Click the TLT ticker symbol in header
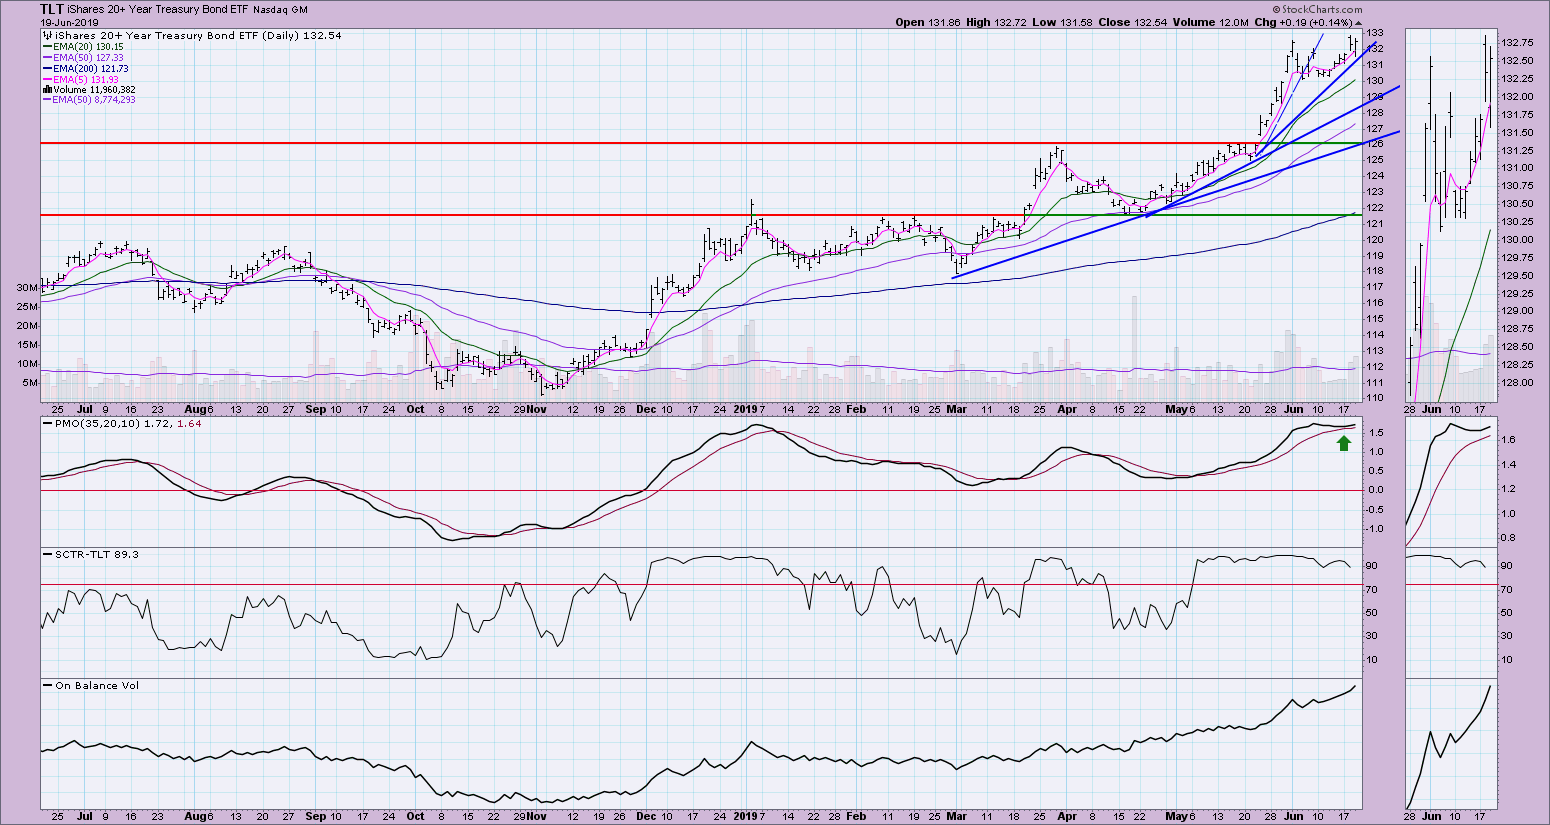Screen dimensions: 1550x825 click(53, 9)
